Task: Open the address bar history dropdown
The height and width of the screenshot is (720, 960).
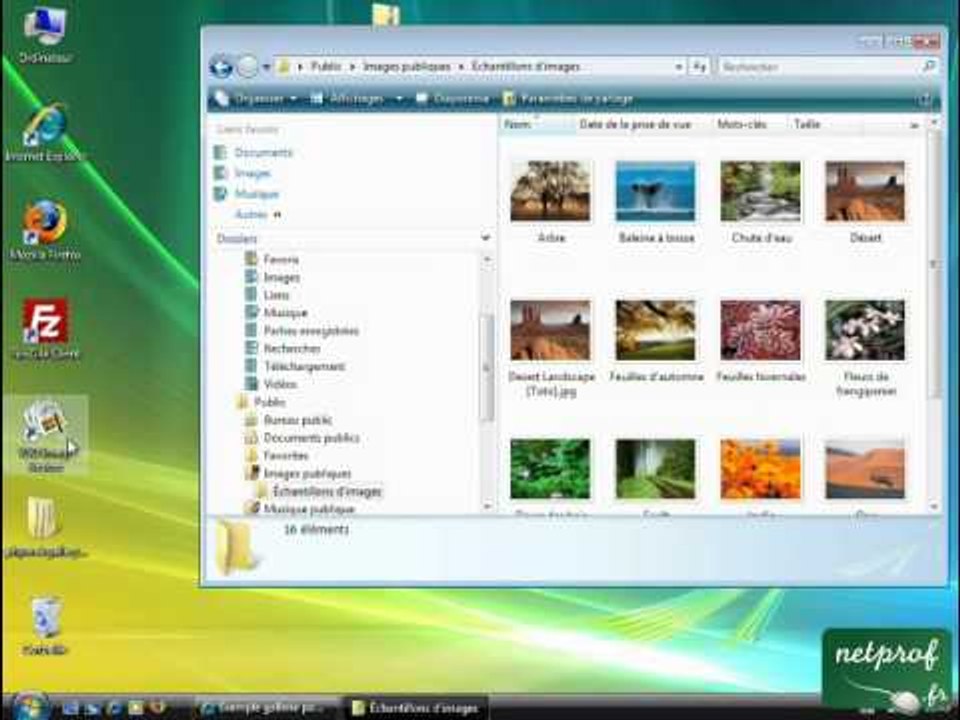Action: [x=678, y=67]
